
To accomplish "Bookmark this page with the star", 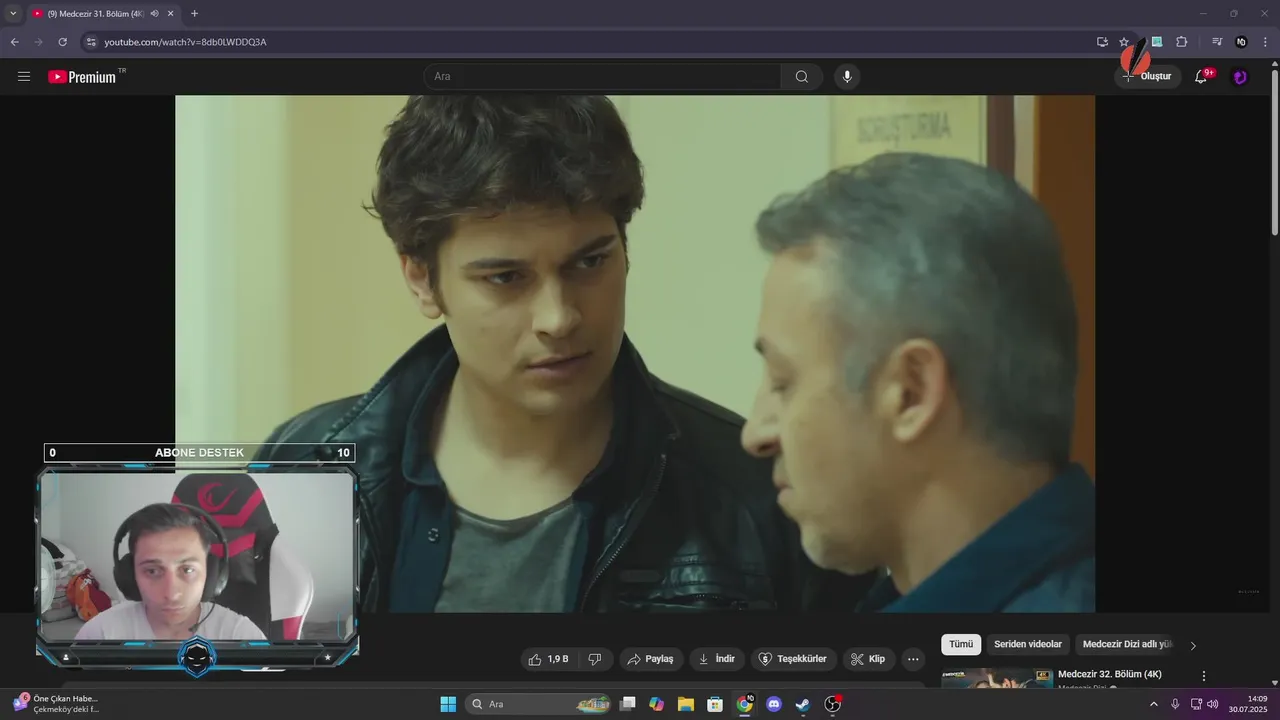I will tap(1124, 42).
